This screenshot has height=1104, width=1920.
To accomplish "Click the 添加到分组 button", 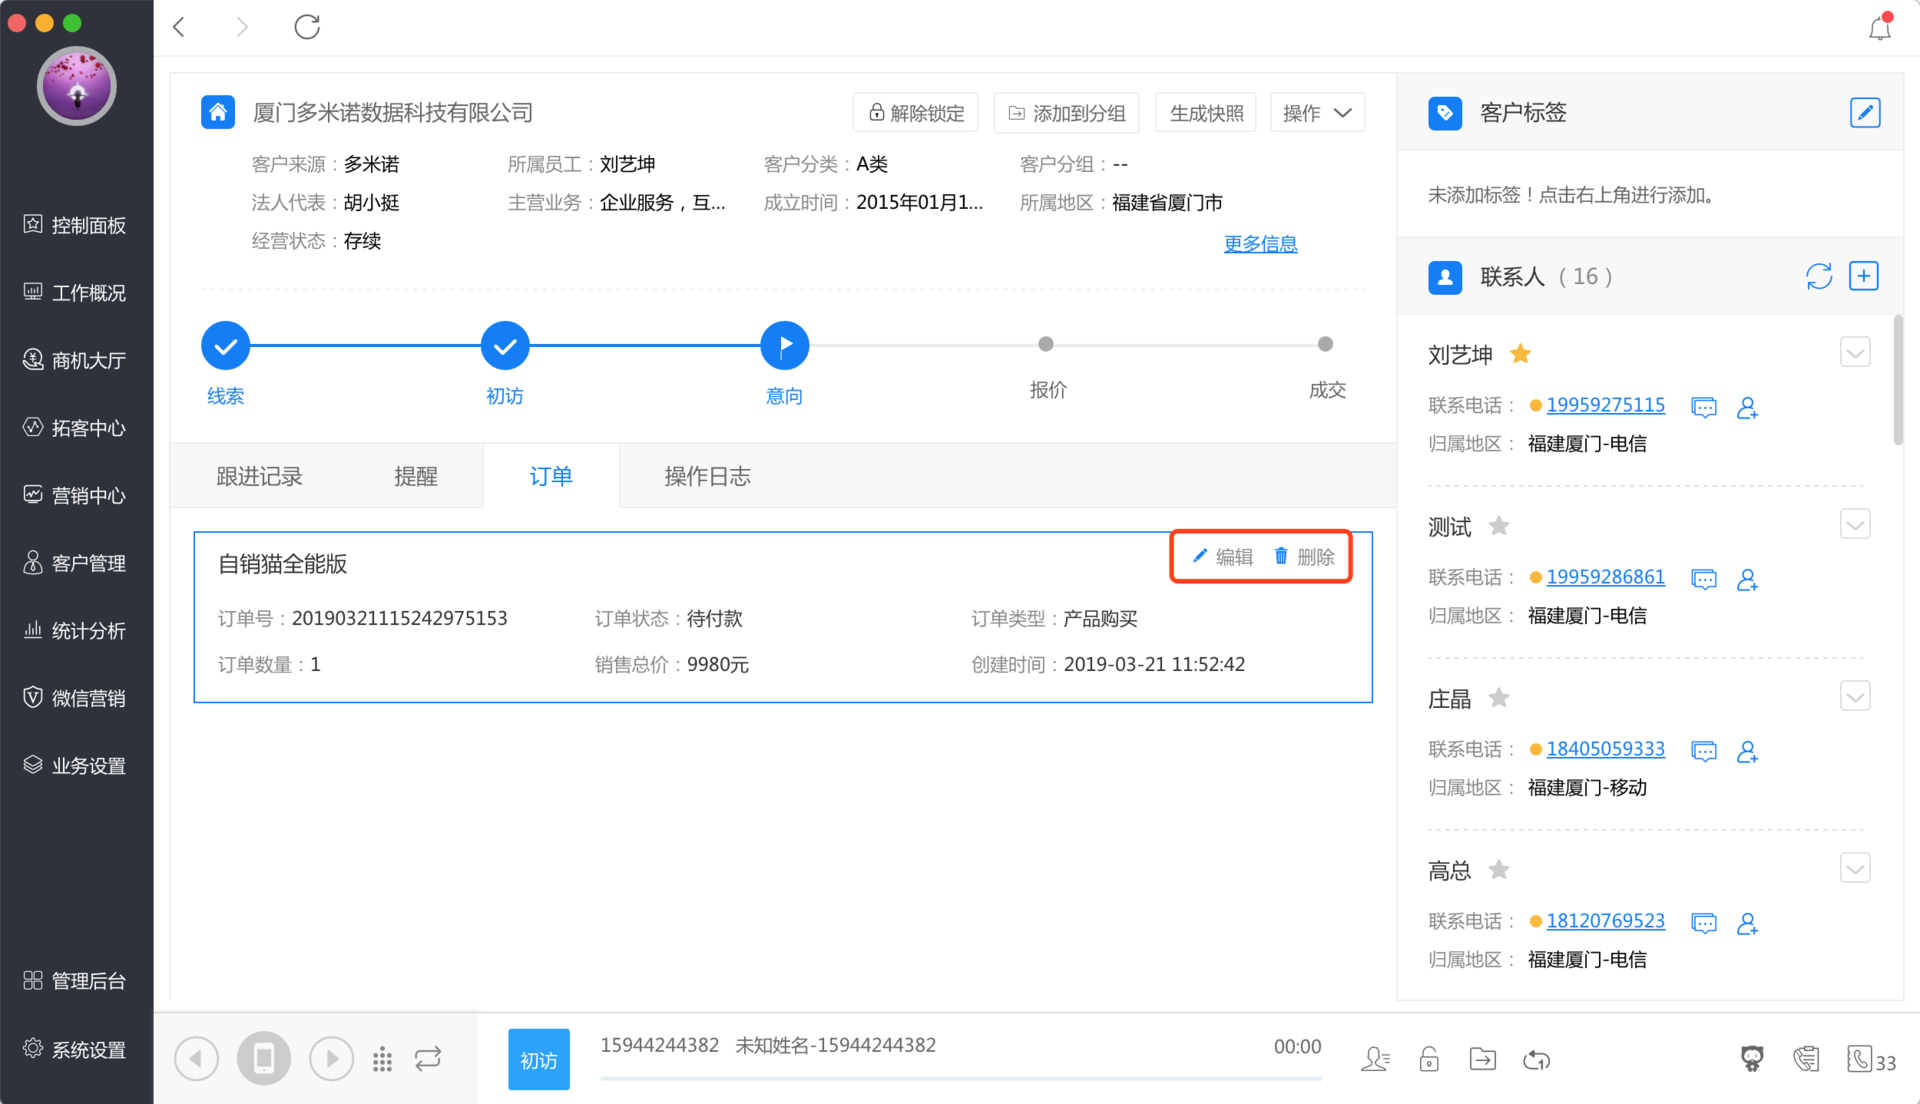I will [1066, 113].
